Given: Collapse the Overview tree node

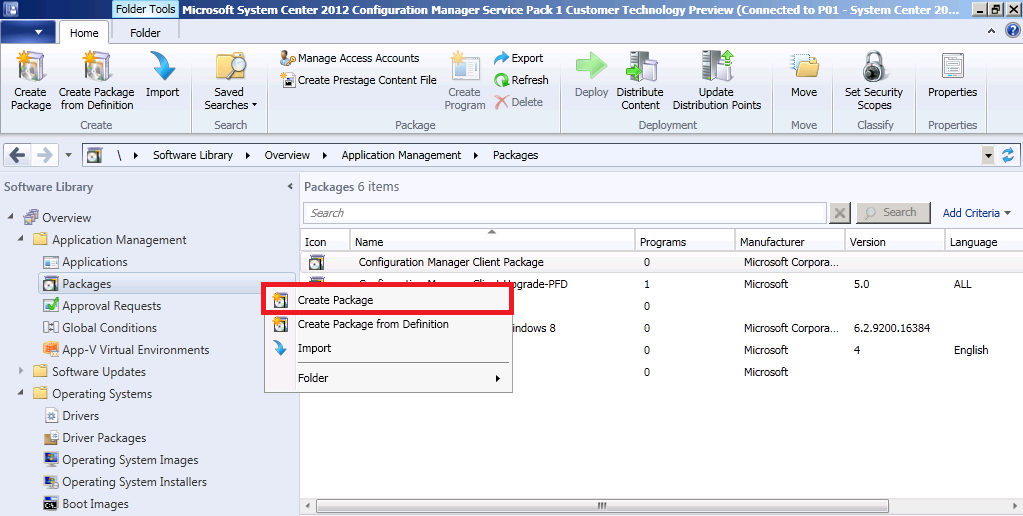Looking at the screenshot, I should coord(10,217).
